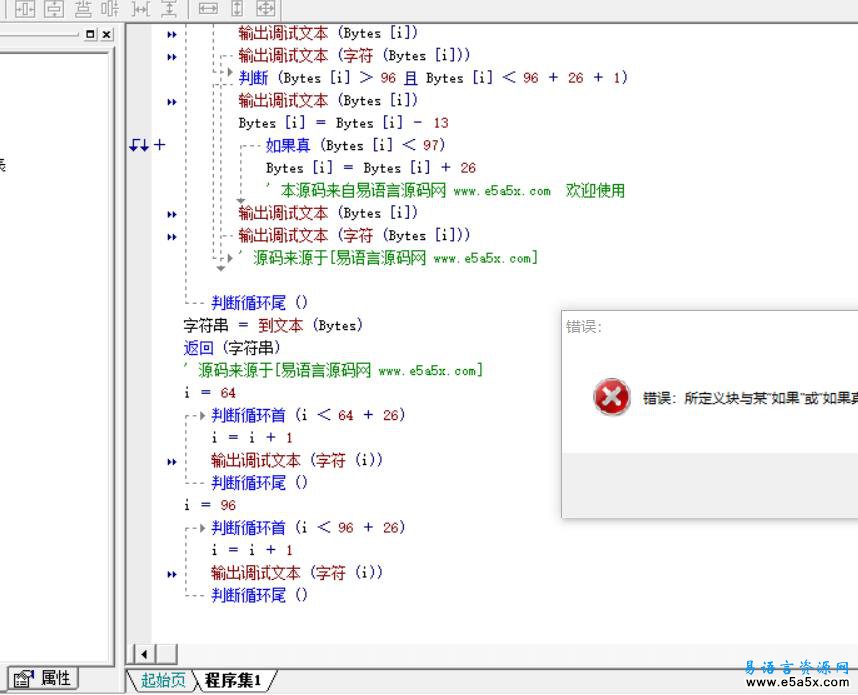The width and height of the screenshot is (858, 695).
Task: Click the make same width icon
Action: pyautogui.click(x=208, y=9)
